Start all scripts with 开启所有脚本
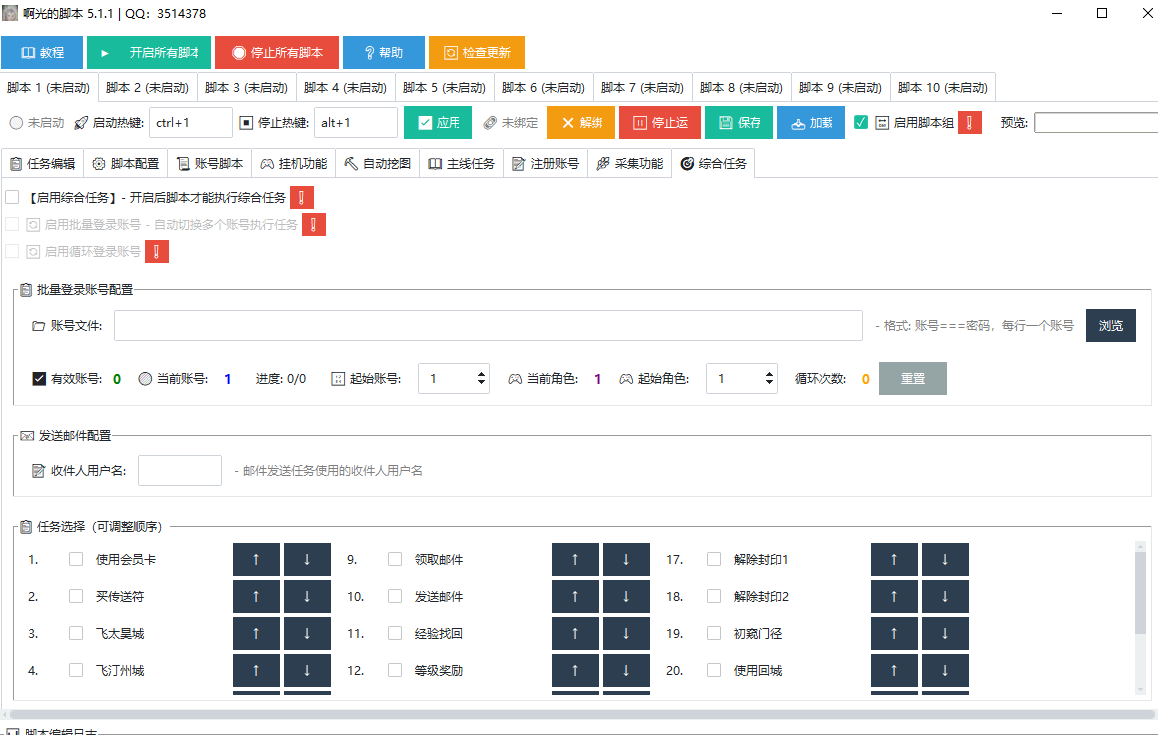Viewport: 1158px width, 735px height. point(149,52)
